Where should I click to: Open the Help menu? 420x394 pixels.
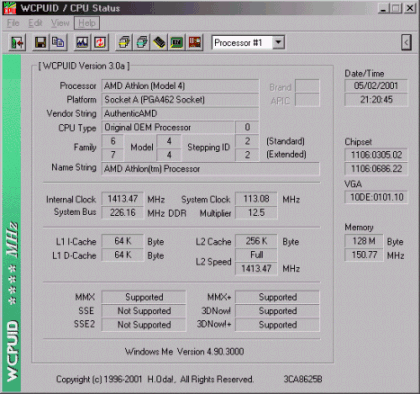tap(87, 23)
